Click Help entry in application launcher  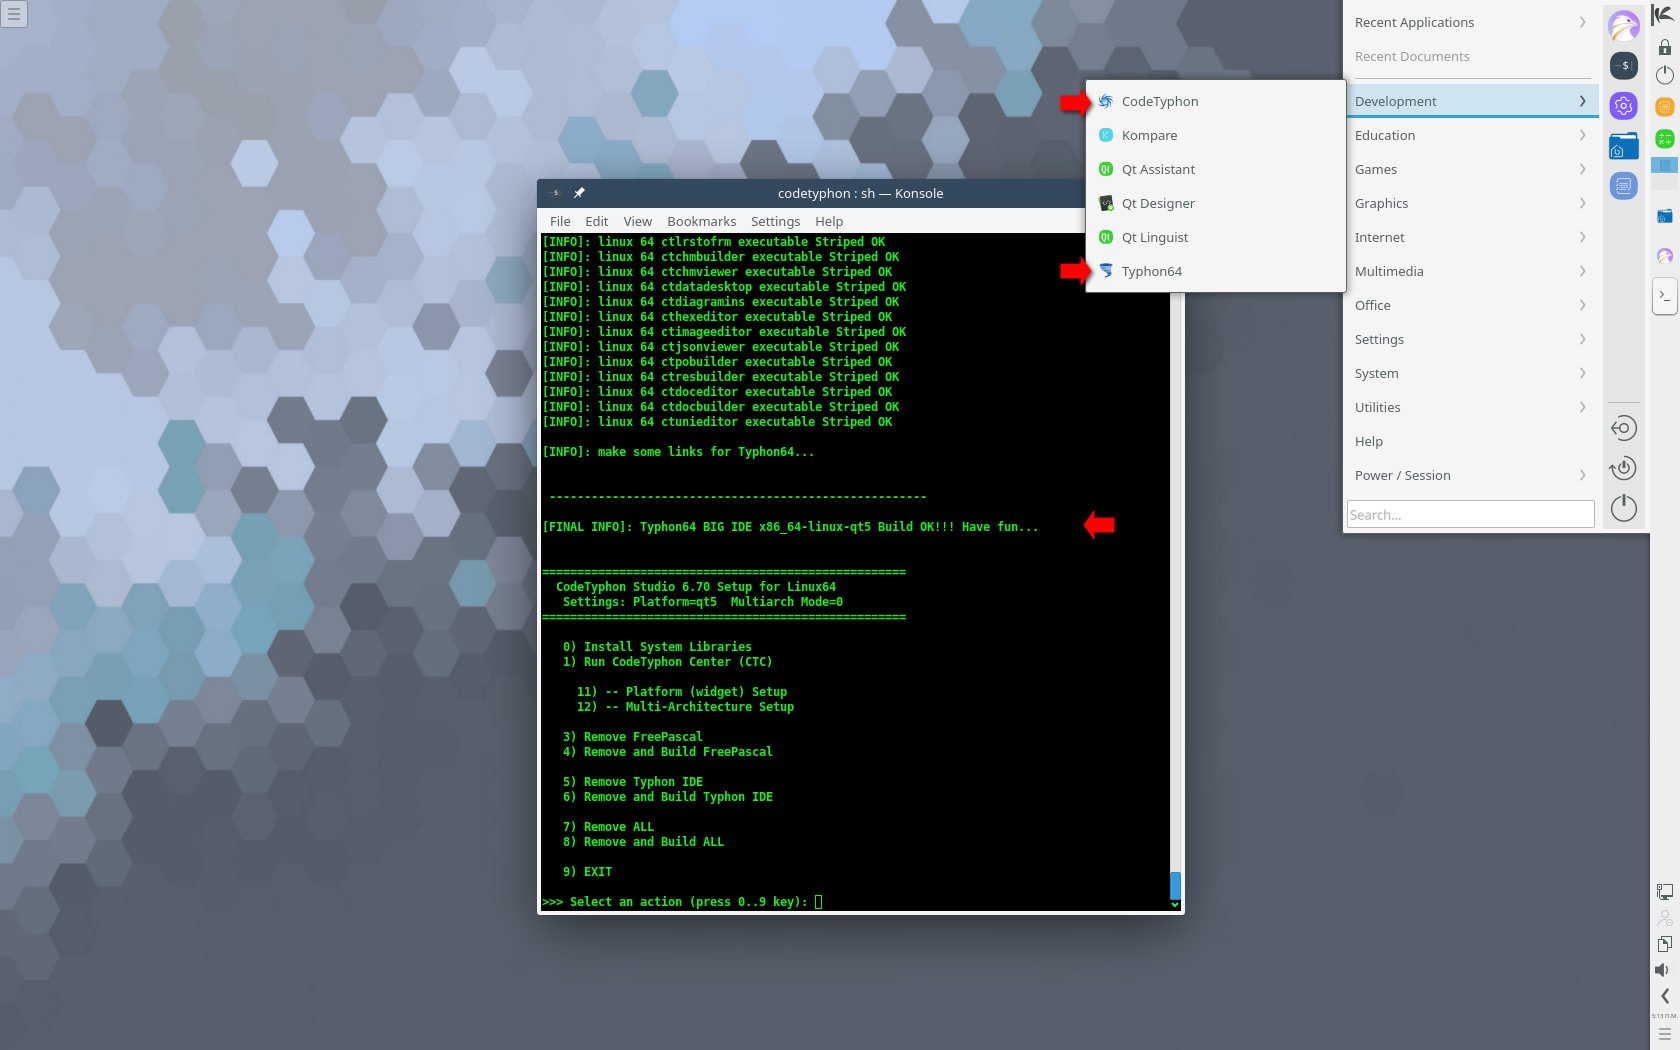1470,441
